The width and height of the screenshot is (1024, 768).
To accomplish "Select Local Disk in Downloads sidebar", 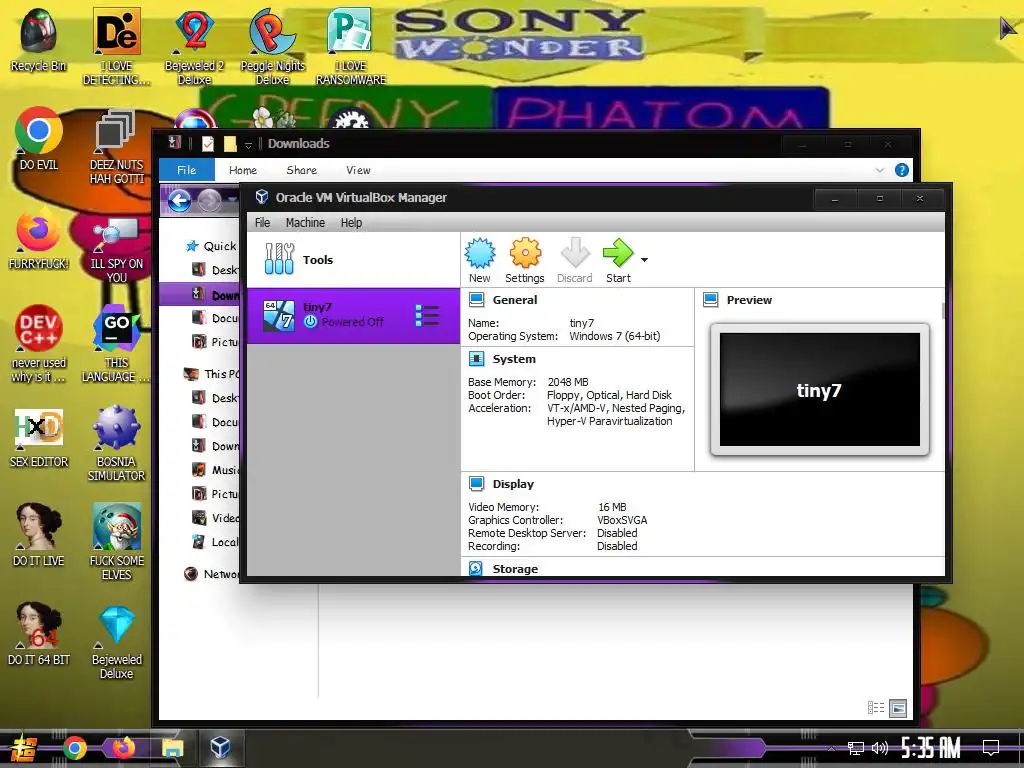I will point(216,542).
